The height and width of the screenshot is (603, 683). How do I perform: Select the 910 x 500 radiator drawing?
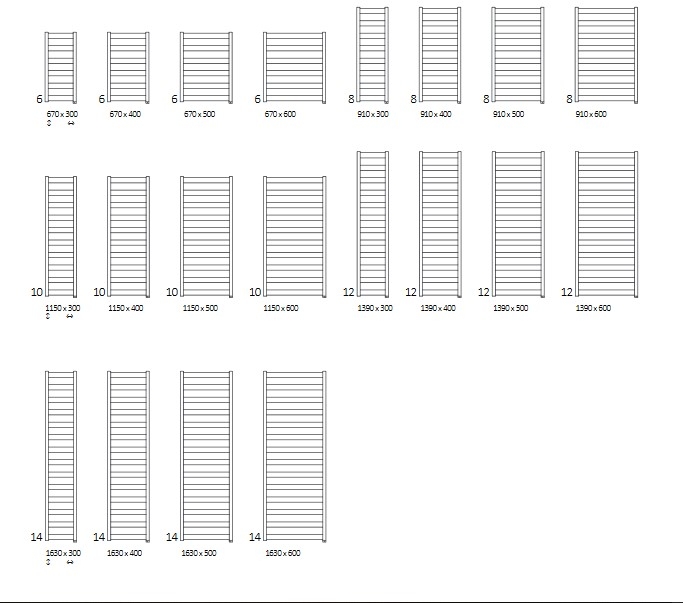pos(518,55)
